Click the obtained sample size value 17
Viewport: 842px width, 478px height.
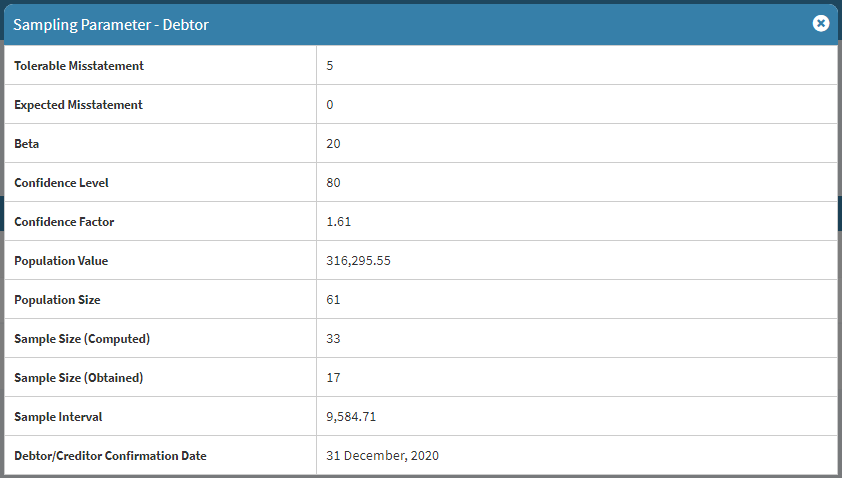[x=334, y=378]
